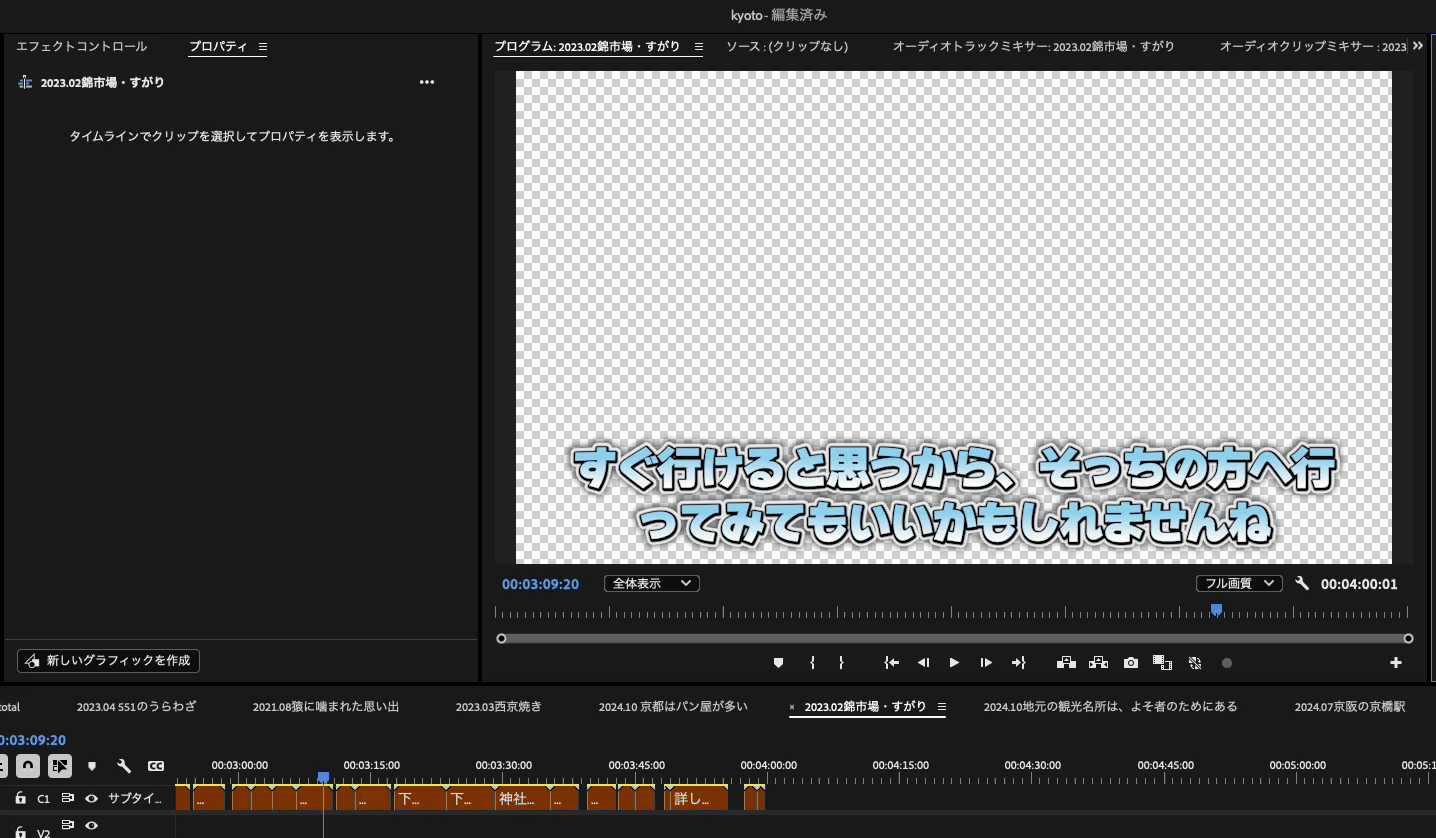Viewport: 1436px width, 838px height.
Task: Open the オーディオトラックミキサー tab
Action: coord(1033,47)
